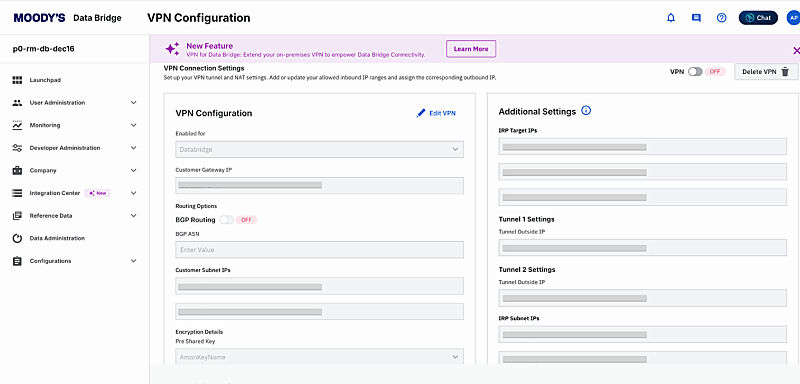The width and height of the screenshot is (800, 384).
Task: Click the Tunnel 1 Outside IP field
Action: [642, 247]
